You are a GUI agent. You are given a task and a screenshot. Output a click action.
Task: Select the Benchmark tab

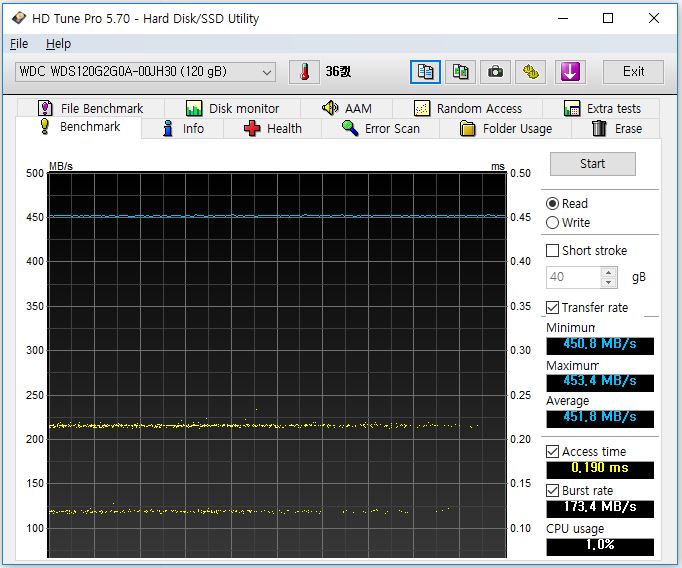pyautogui.click(x=79, y=127)
